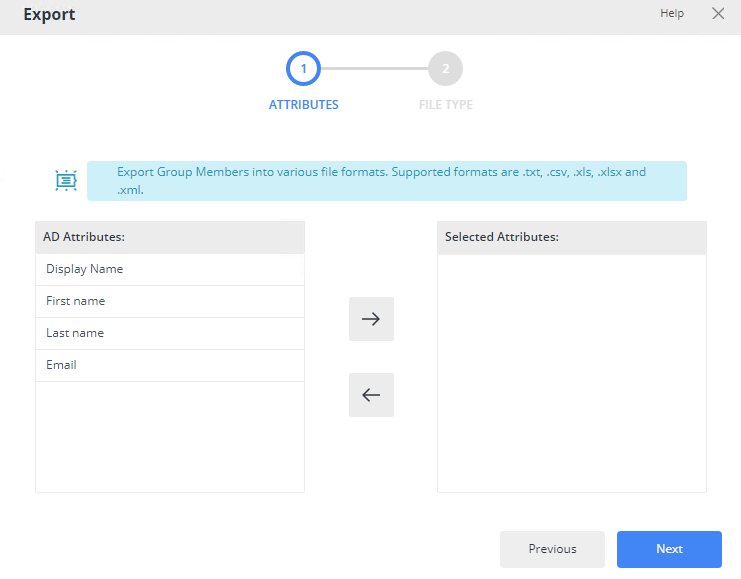Select the Last name attribute
This screenshot has height=579, width=741.
[x=170, y=334]
